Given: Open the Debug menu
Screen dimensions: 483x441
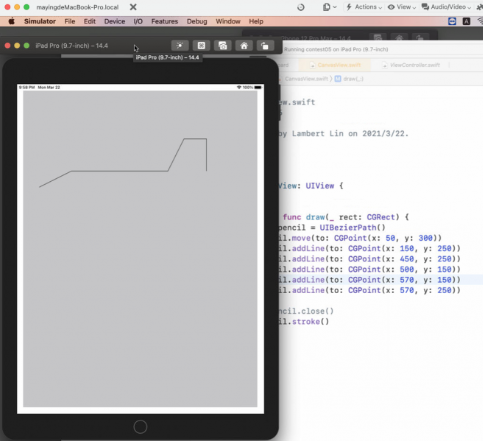Looking at the screenshot, I should (x=197, y=21).
